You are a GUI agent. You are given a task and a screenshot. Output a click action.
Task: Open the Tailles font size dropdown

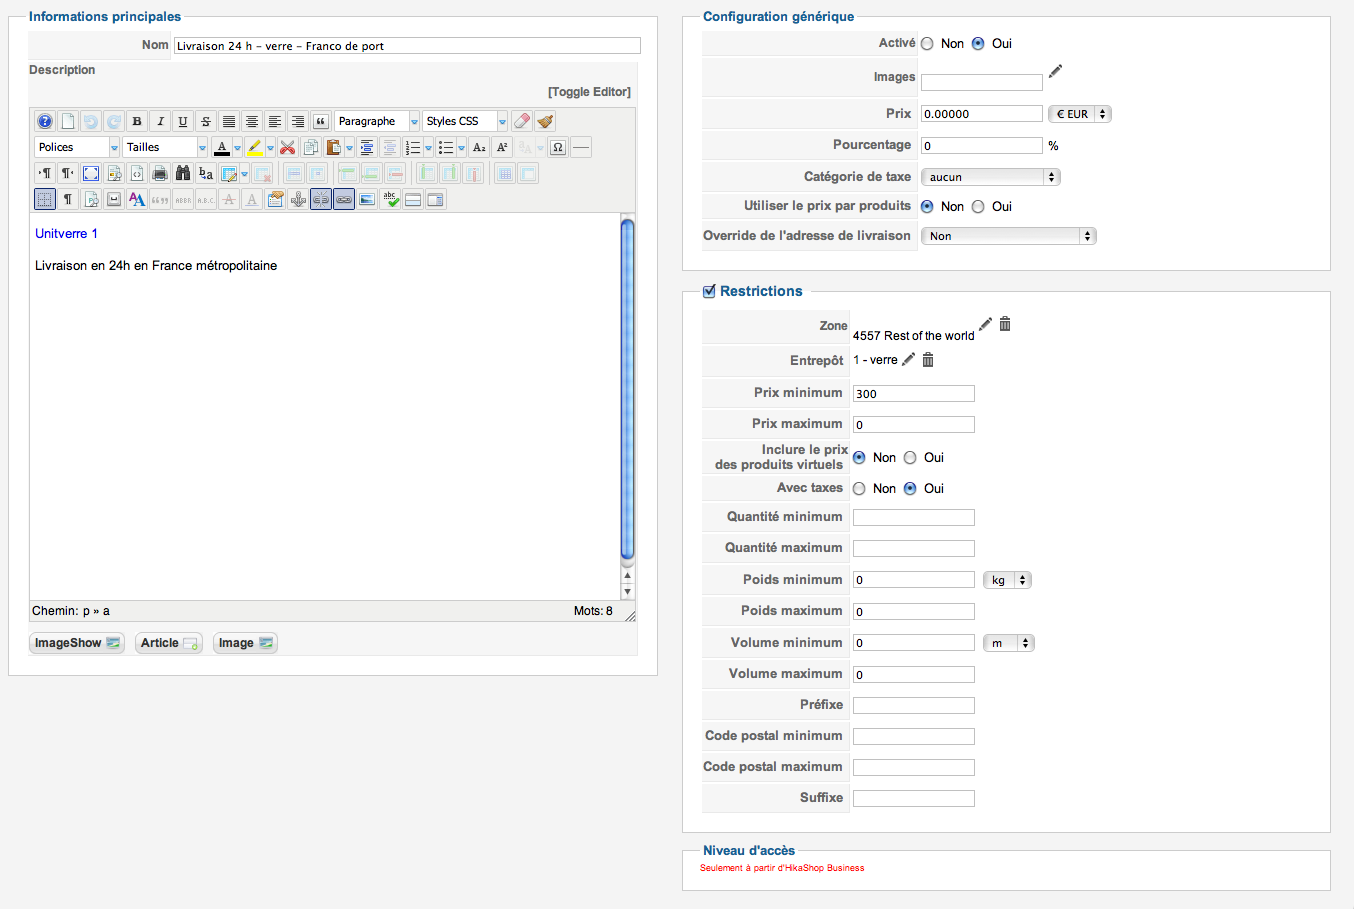[165, 147]
